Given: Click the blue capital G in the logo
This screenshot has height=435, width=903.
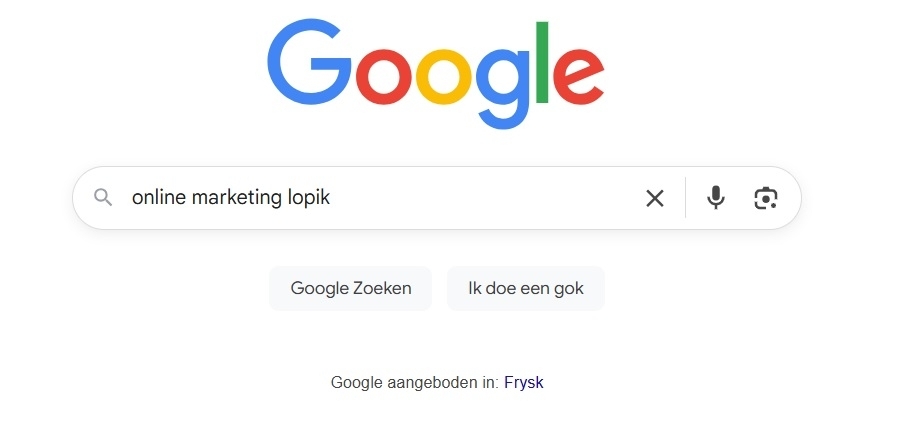Looking at the screenshot, I should pos(310,62).
